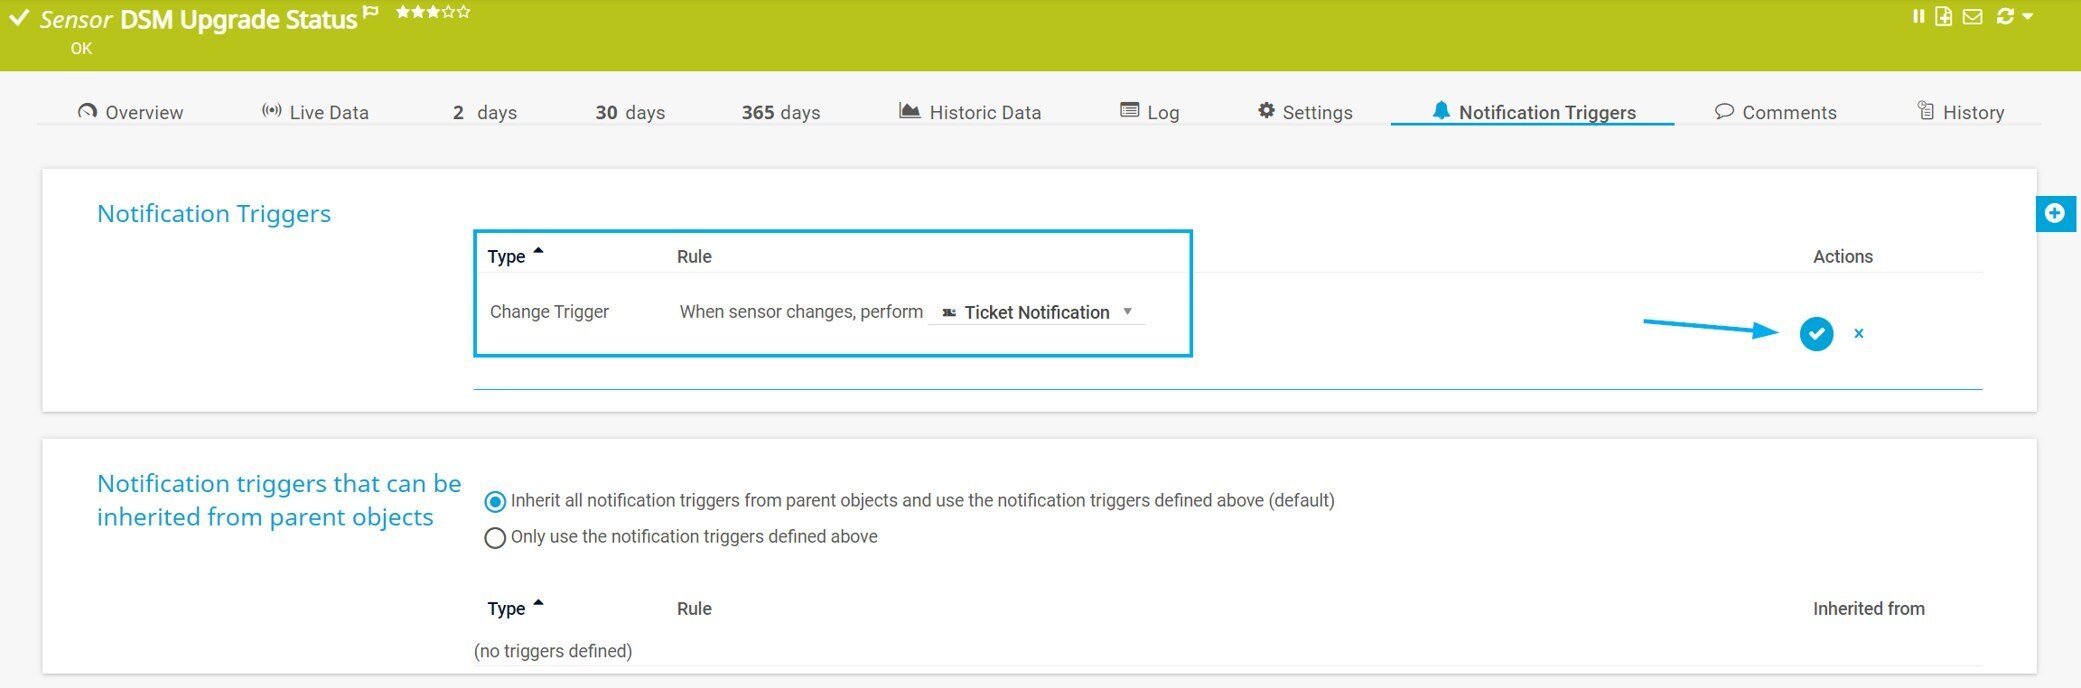Click the flag icon beside the sensor name
2081x688 pixels.
click(371, 13)
